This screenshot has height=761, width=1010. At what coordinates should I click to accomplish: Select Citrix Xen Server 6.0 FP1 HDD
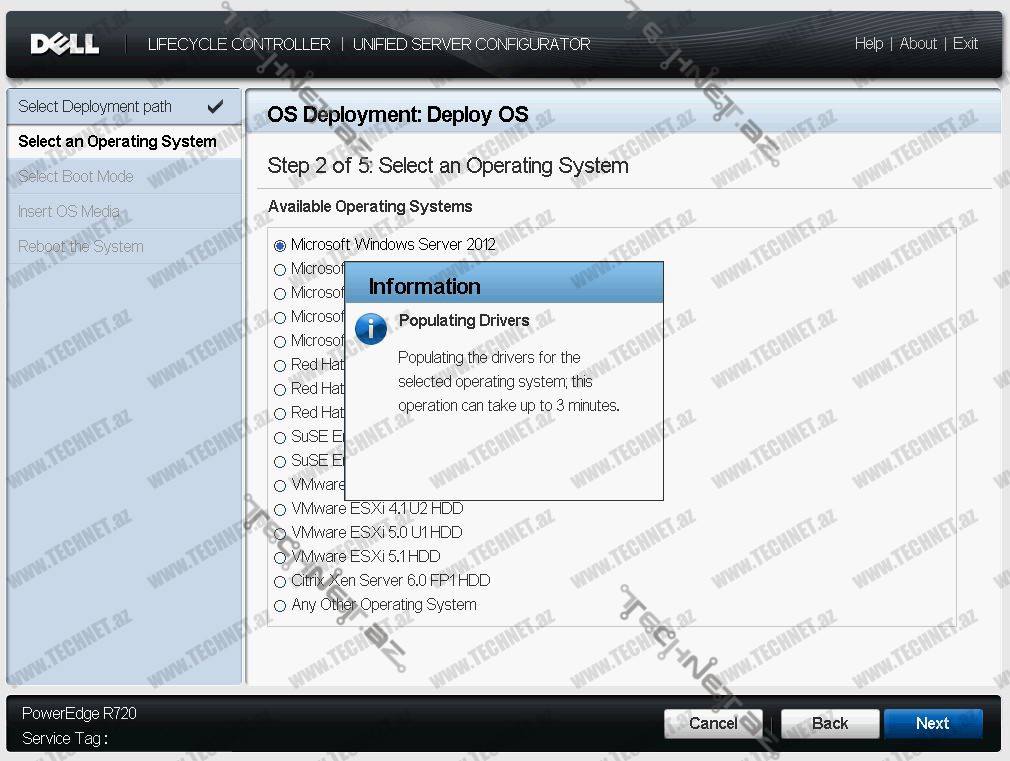280,581
